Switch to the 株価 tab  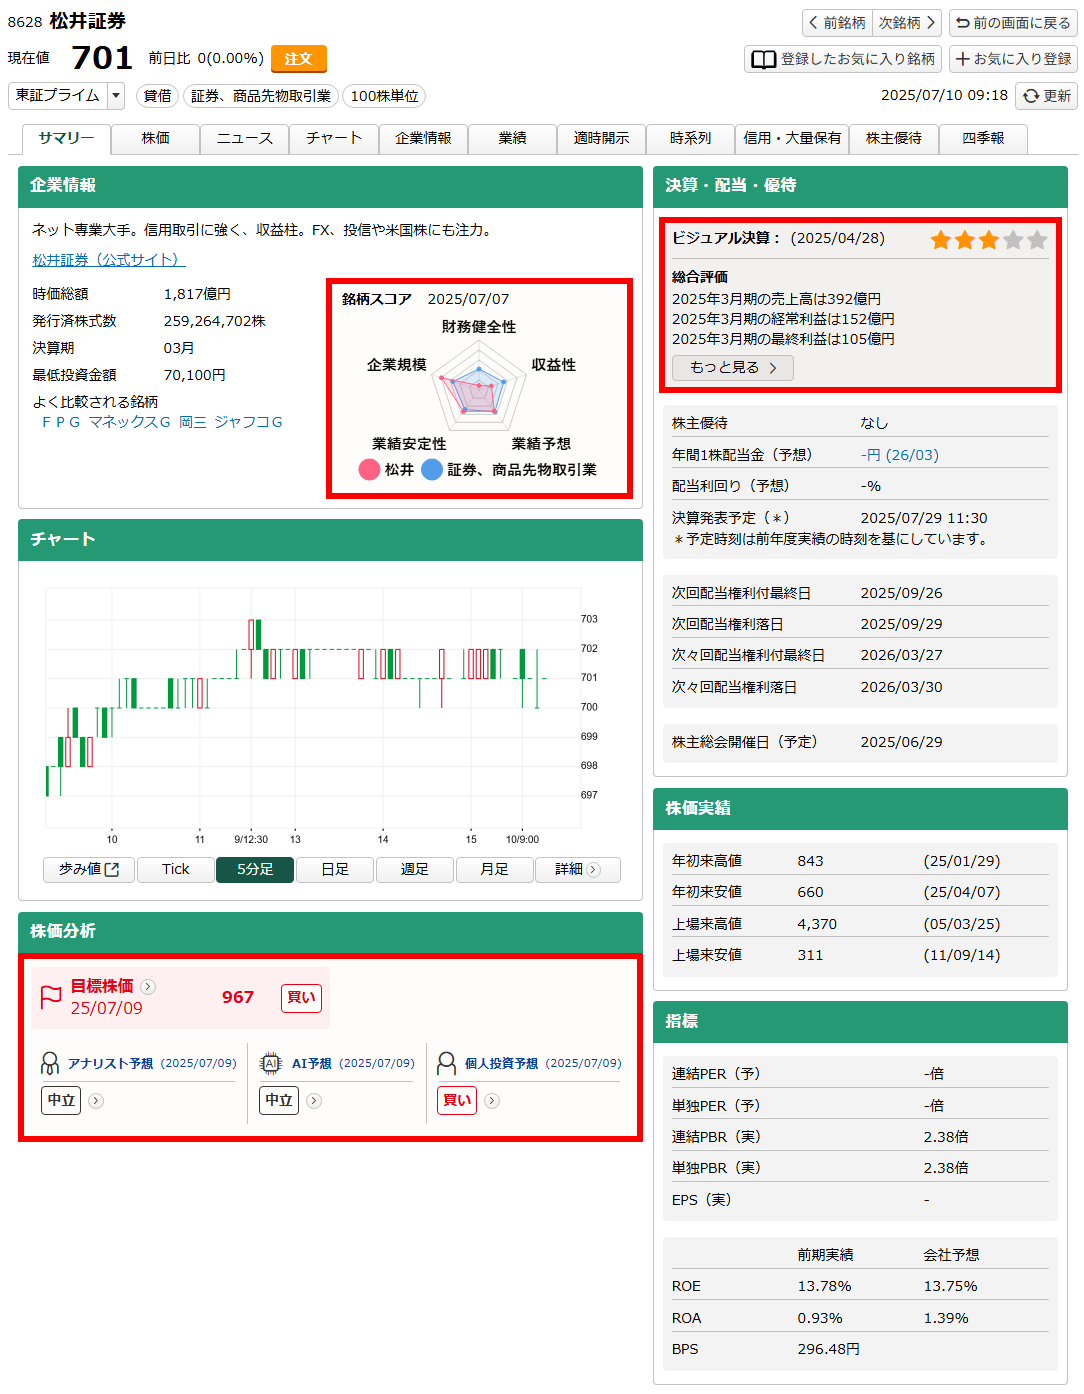coord(155,139)
